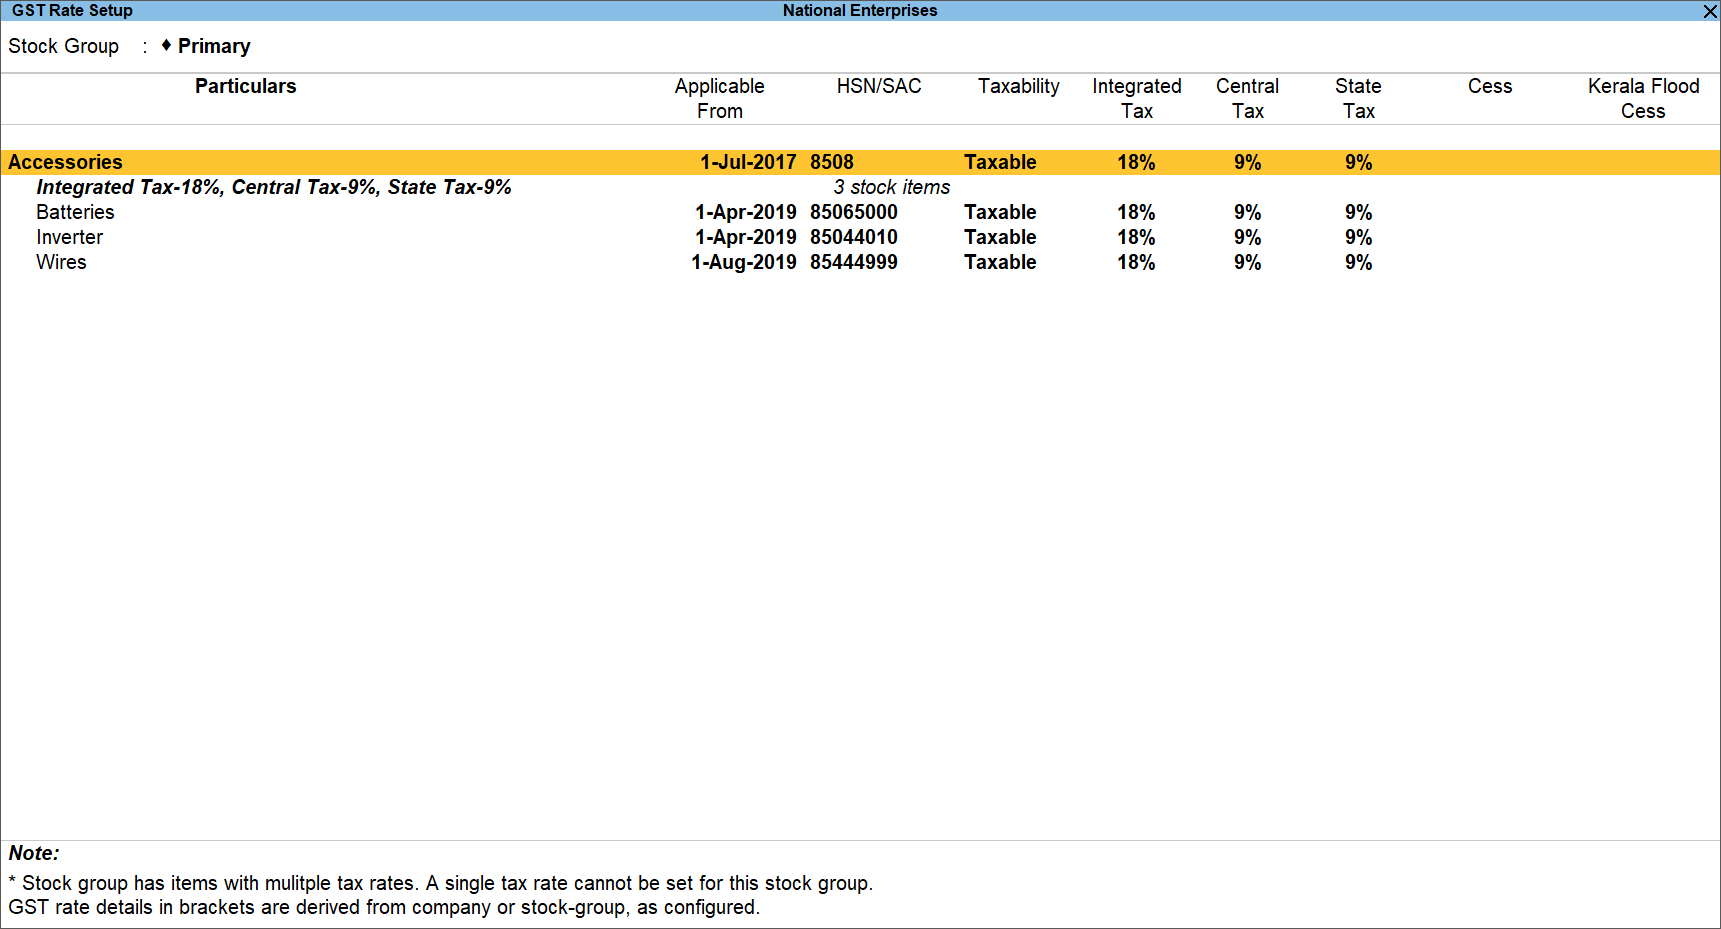This screenshot has height=929, width=1721.
Task: Click the HSN/SAC column header
Action: click(x=879, y=86)
